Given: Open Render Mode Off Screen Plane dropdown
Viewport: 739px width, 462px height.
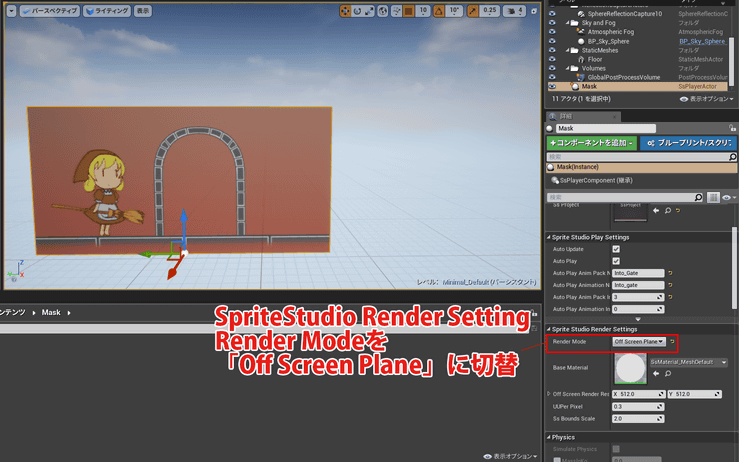Looking at the screenshot, I should pos(639,341).
